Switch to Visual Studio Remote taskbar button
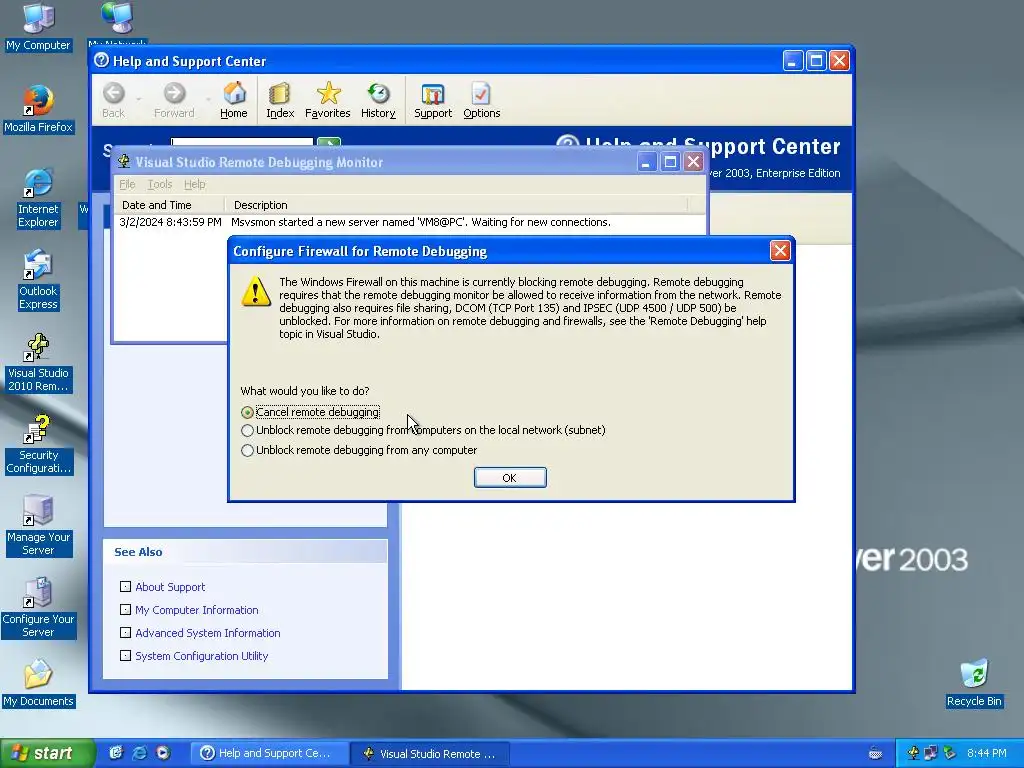This screenshot has width=1024, height=768. (x=430, y=753)
